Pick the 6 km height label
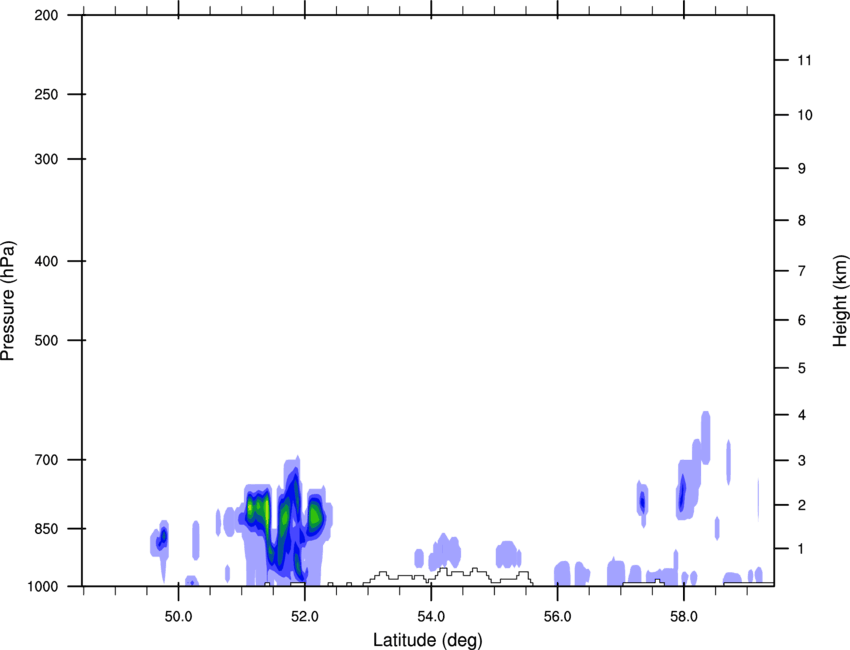The width and height of the screenshot is (850, 650). (802, 320)
